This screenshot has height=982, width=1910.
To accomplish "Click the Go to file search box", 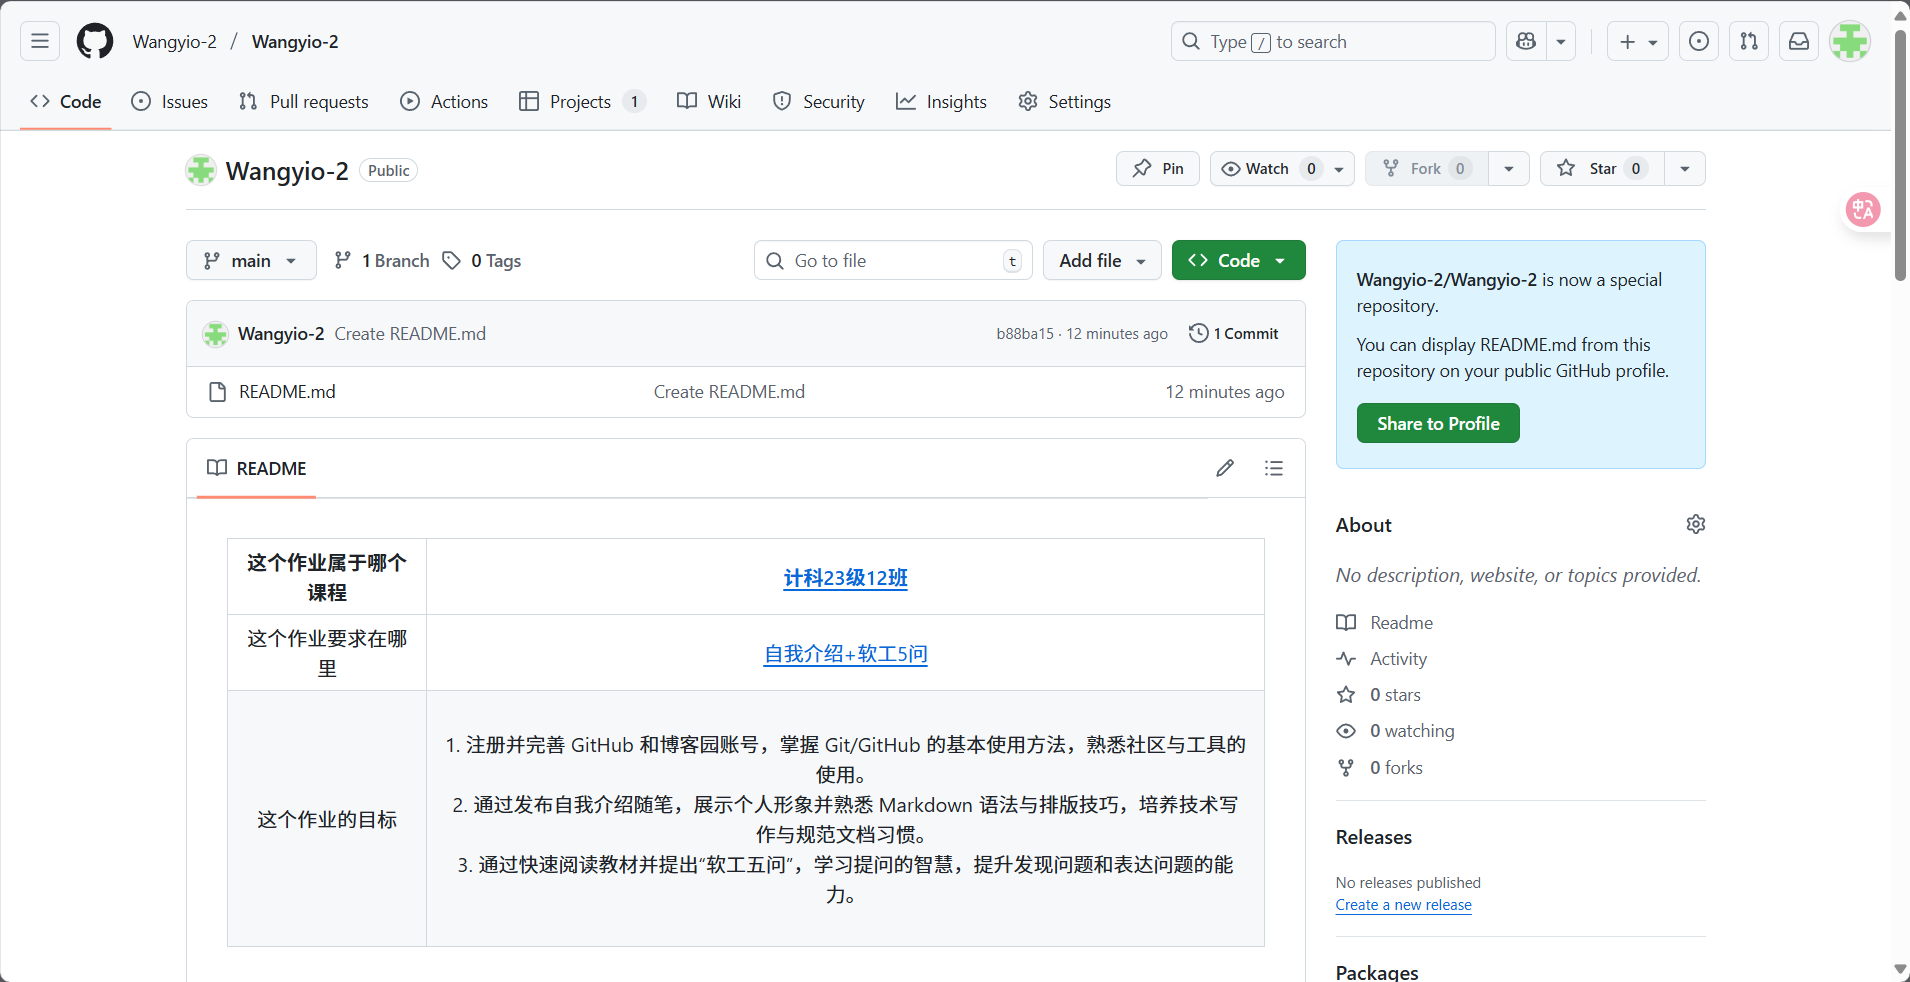I will coord(892,260).
